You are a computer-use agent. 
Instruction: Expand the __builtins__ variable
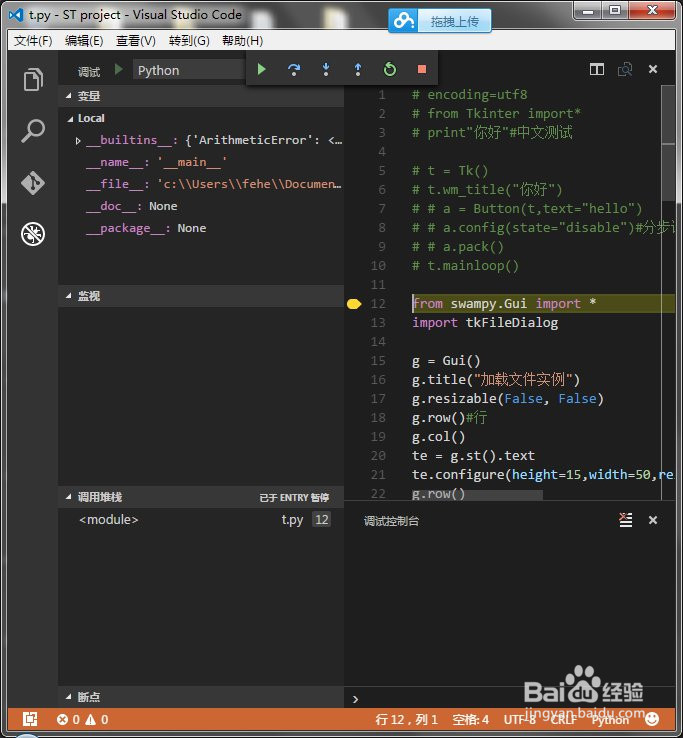(x=78, y=140)
